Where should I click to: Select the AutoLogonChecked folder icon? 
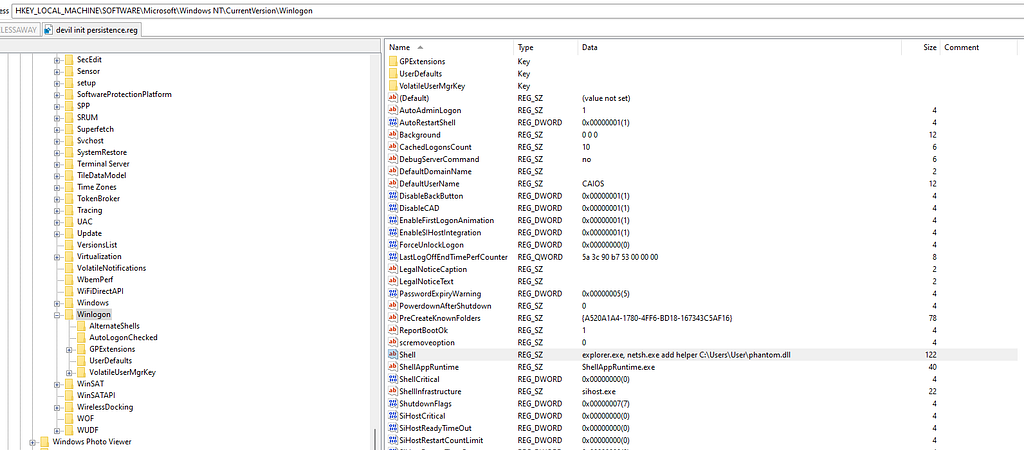click(82, 338)
